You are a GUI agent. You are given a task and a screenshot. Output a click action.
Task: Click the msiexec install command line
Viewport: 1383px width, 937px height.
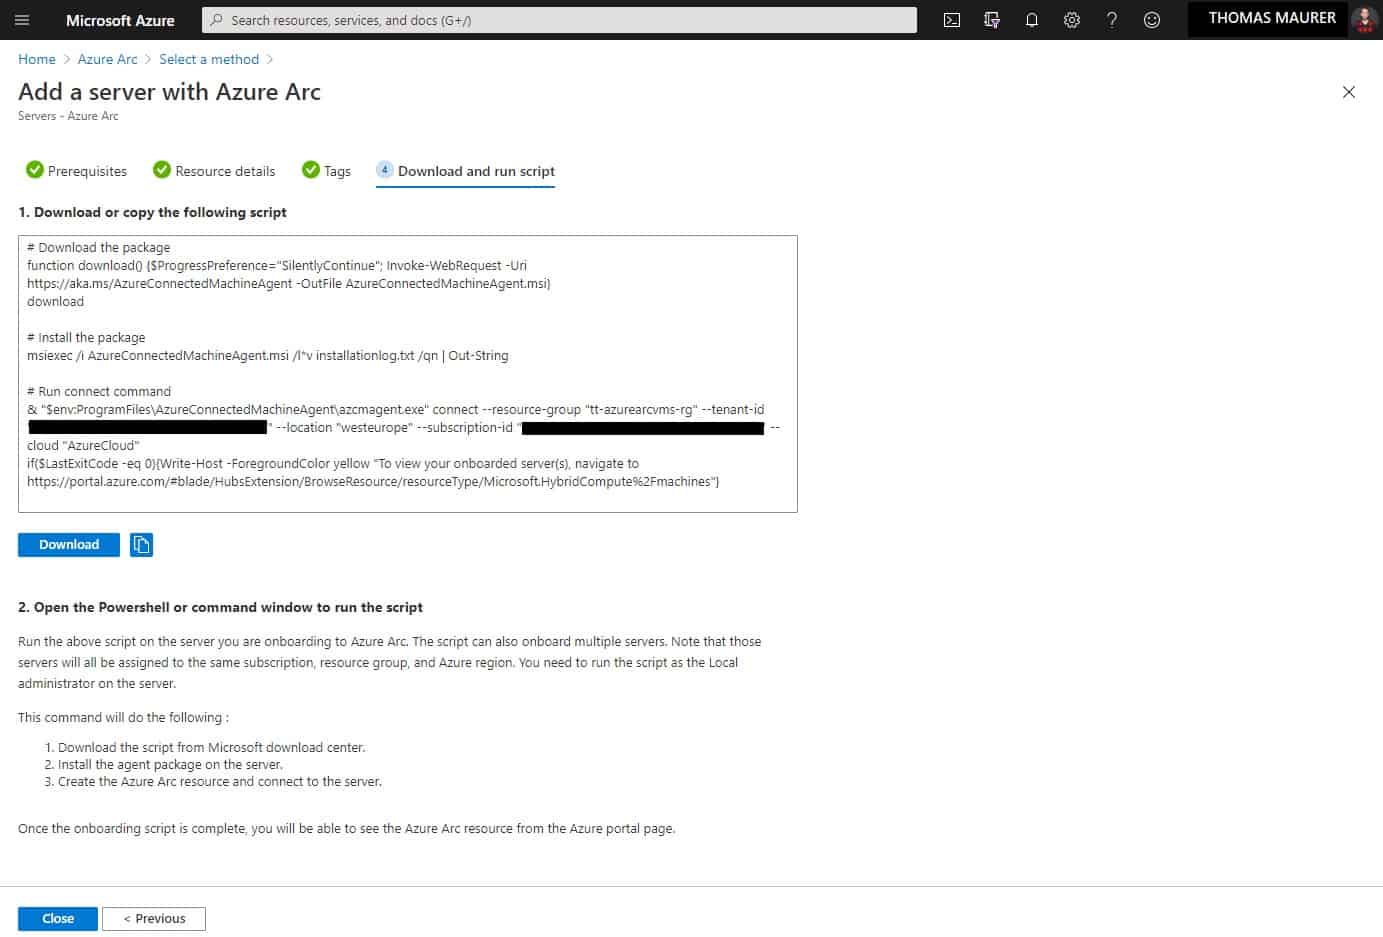[x=268, y=356]
